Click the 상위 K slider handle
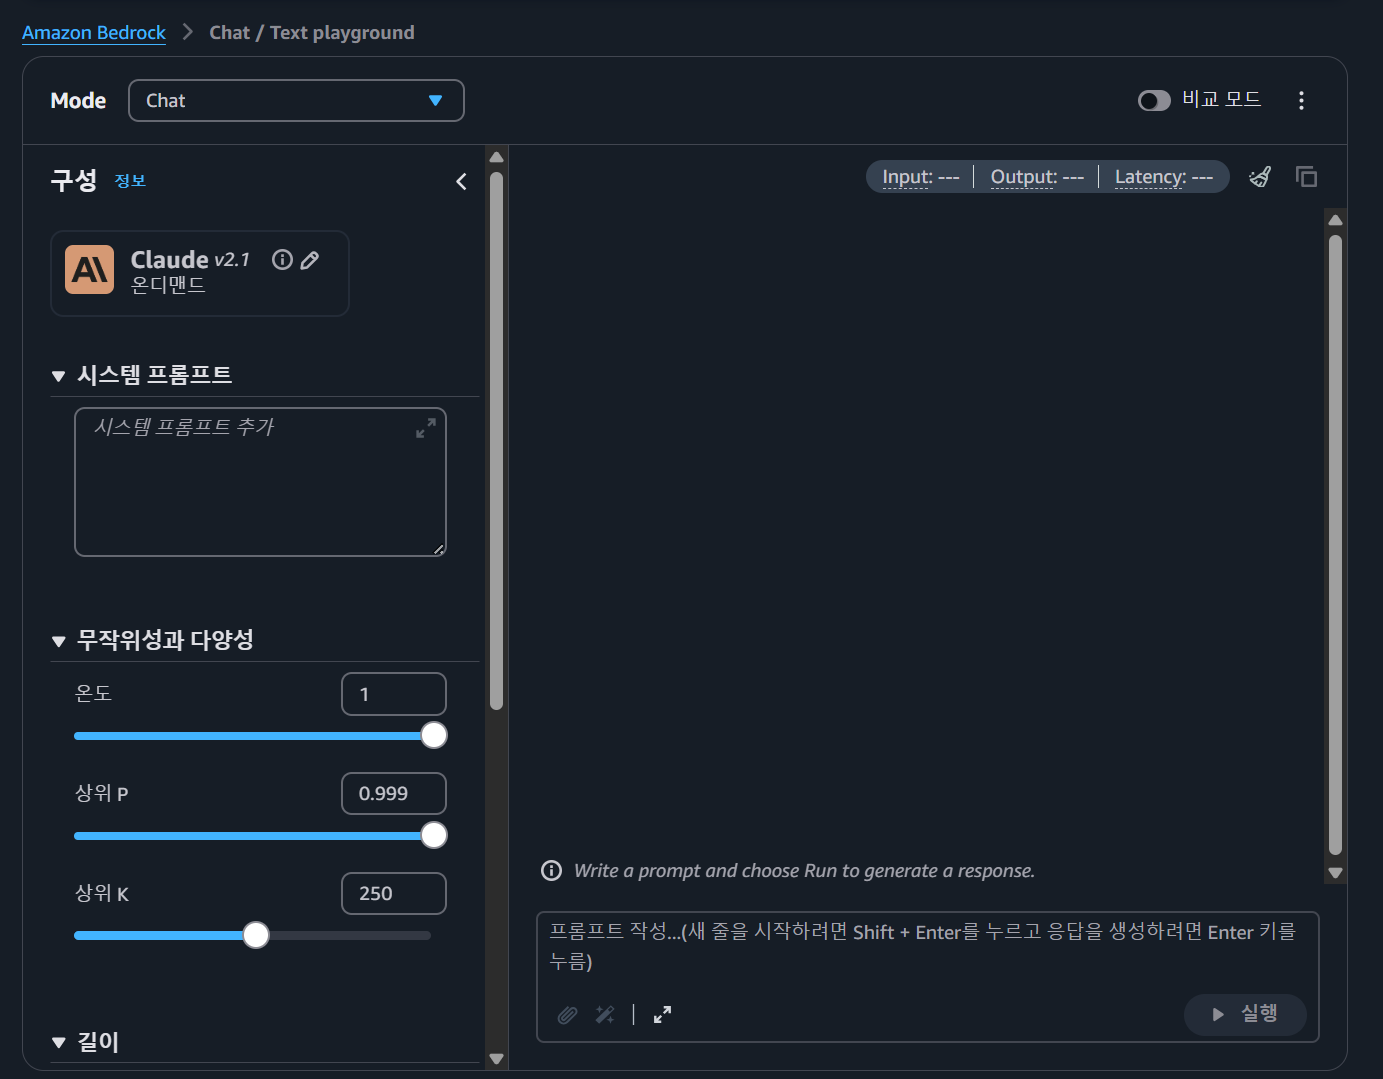Screen dimensions: 1383x1079 256,935
